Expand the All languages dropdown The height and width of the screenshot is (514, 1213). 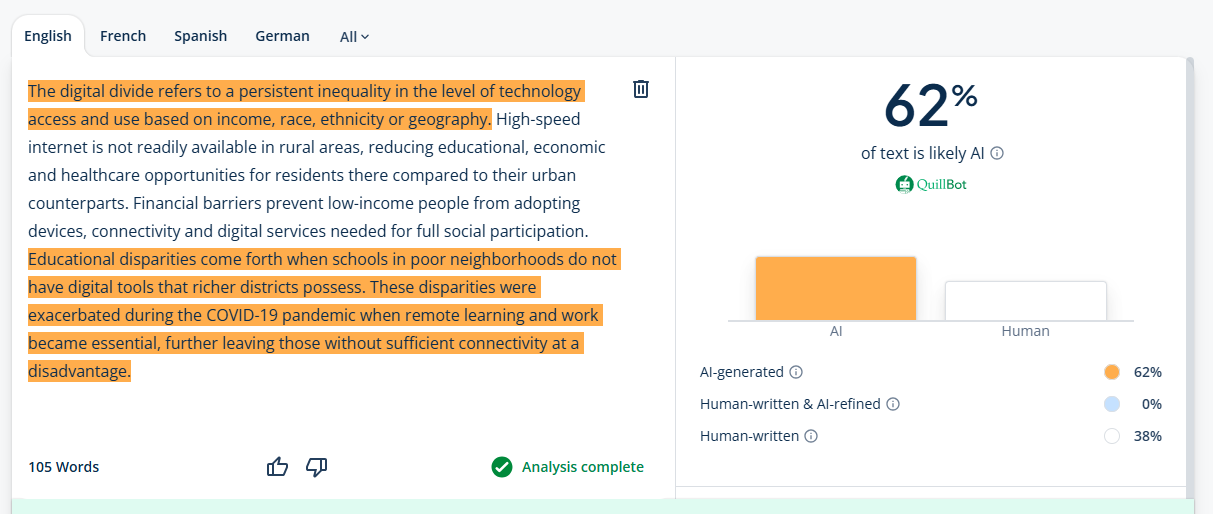pos(354,37)
